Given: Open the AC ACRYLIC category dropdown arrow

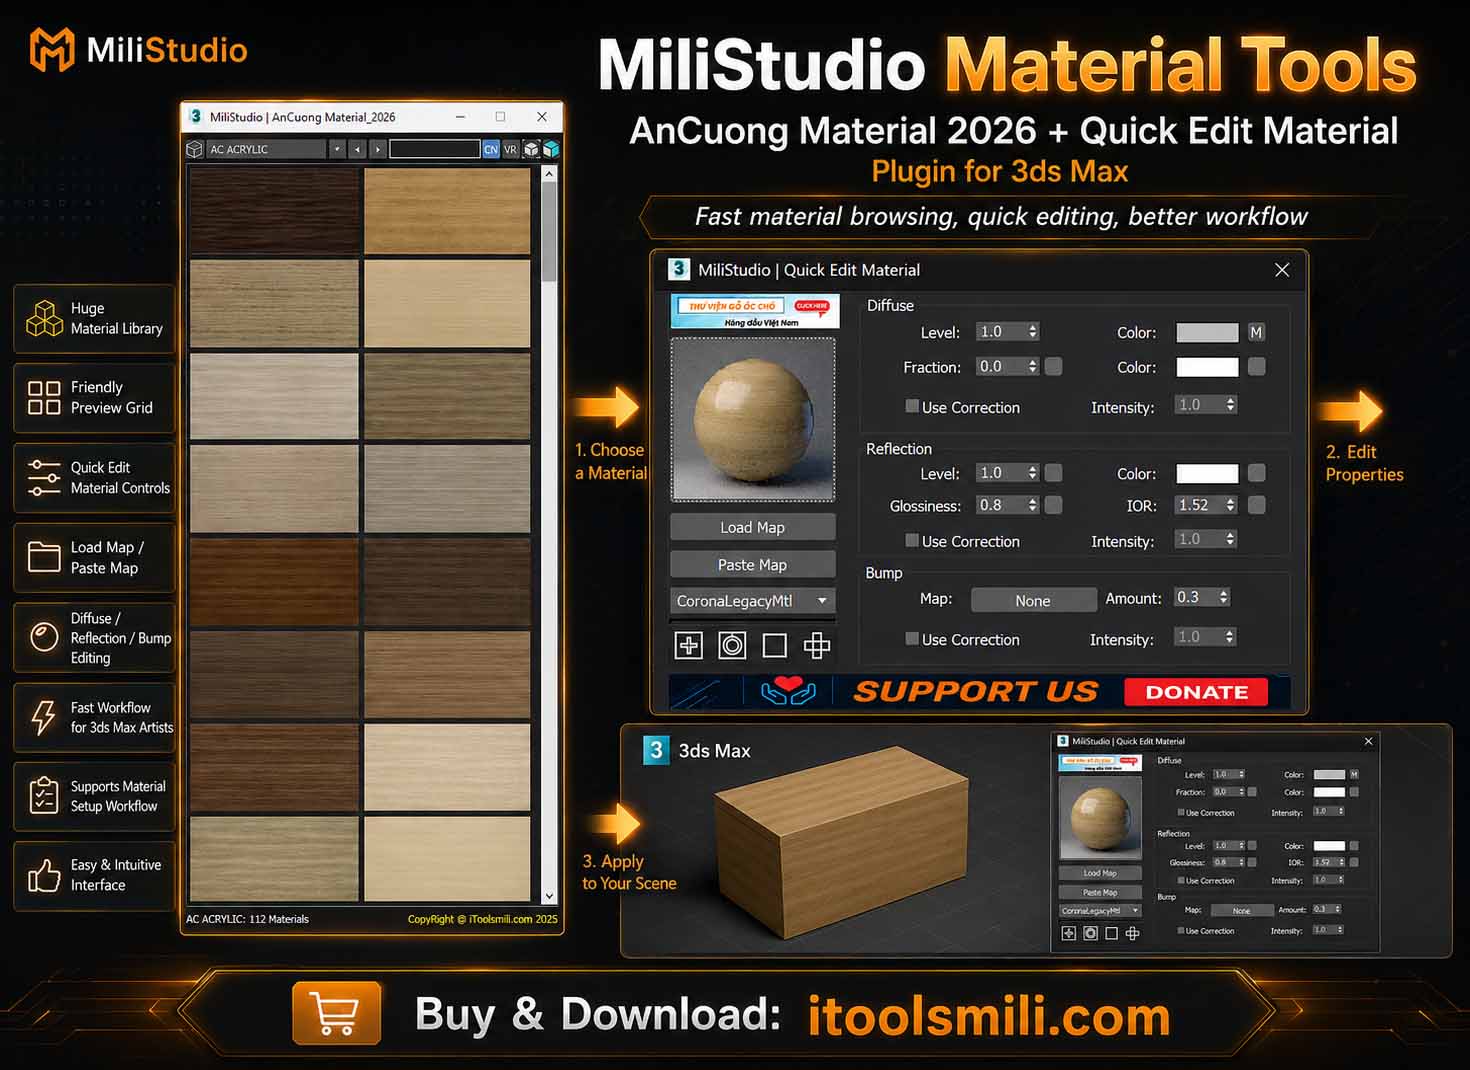Looking at the screenshot, I should pyautogui.click(x=337, y=149).
